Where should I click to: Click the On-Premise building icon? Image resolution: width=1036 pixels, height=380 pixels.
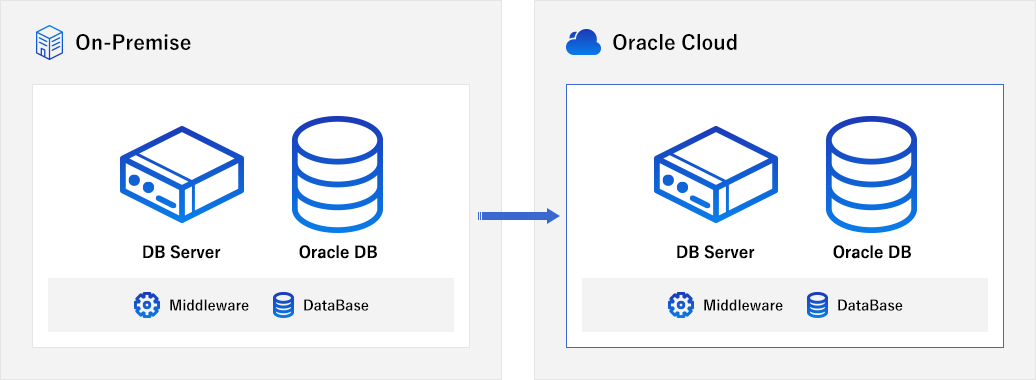coord(49,43)
